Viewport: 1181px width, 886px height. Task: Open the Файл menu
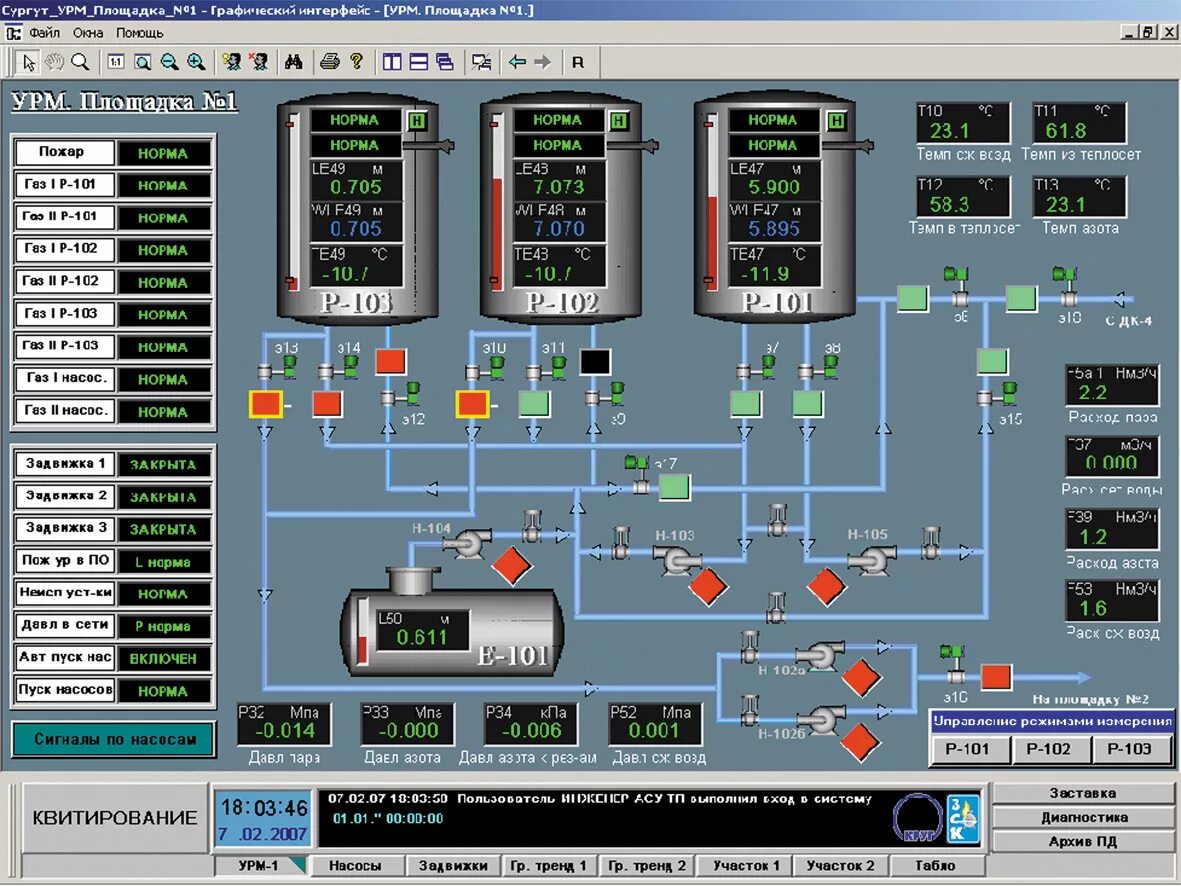(x=44, y=33)
